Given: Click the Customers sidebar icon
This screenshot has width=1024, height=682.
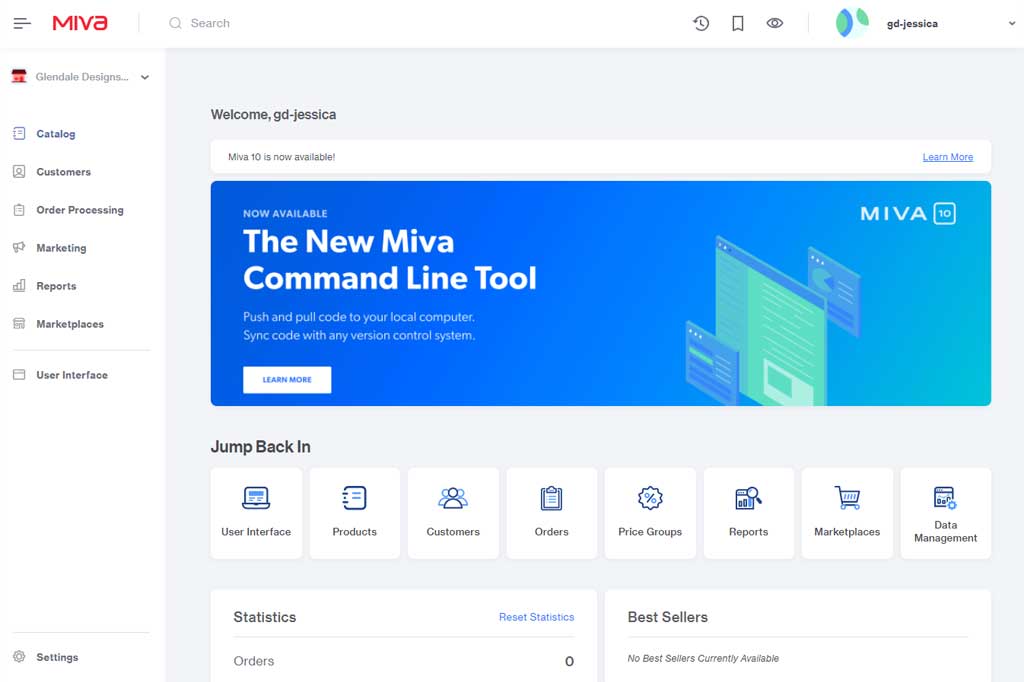Looking at the screenshot, I should pos(19,172).
